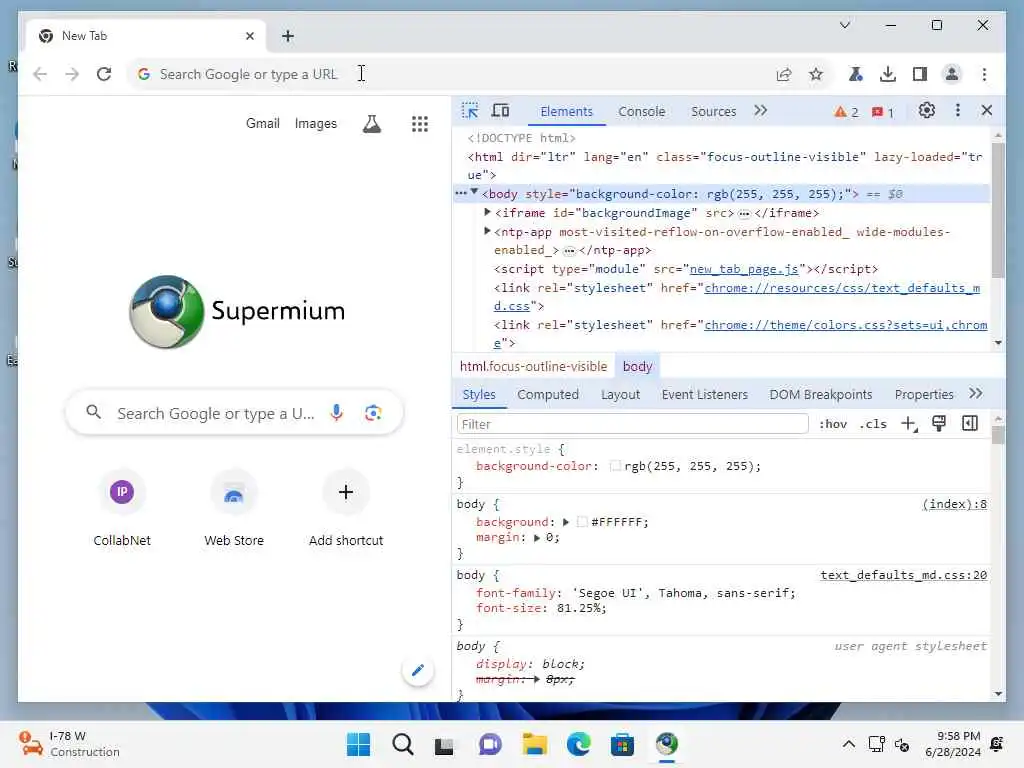Go back in browser history
Screen dimensions: 1024x768
click(x=40, y=74)
